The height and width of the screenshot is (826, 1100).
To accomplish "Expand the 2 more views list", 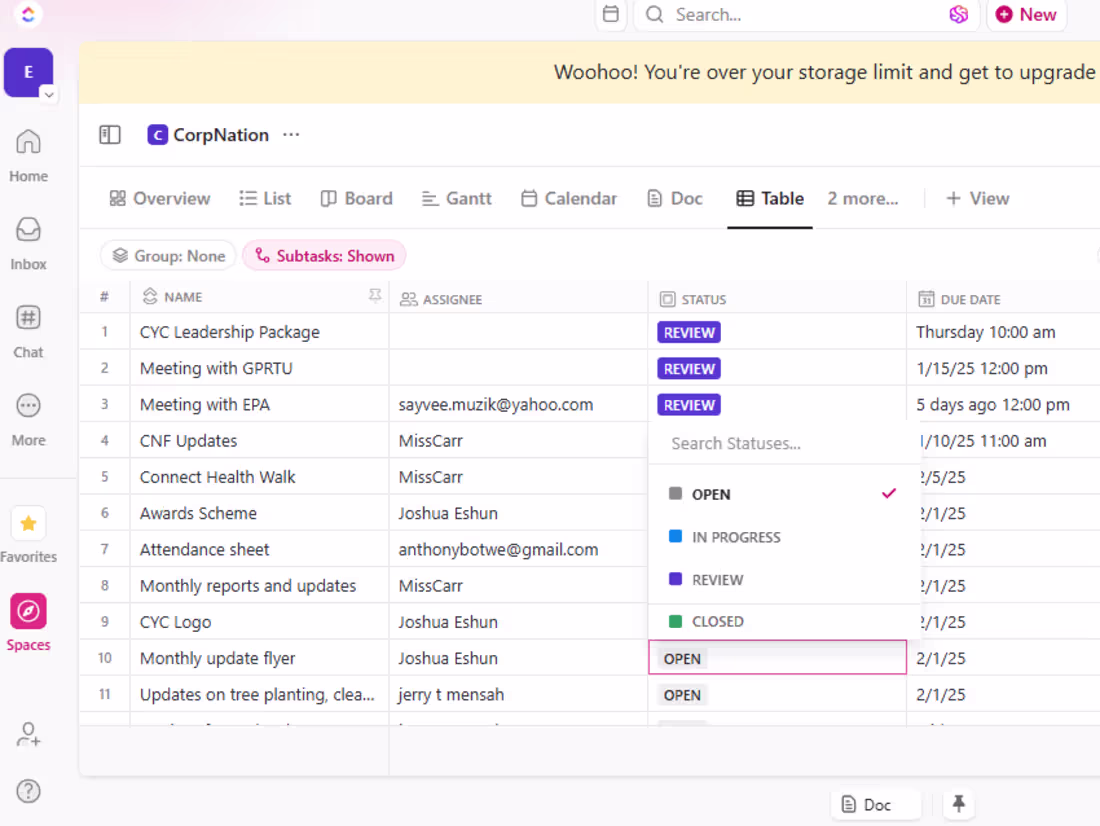I will pyautogui.click(x=862, y=198).
